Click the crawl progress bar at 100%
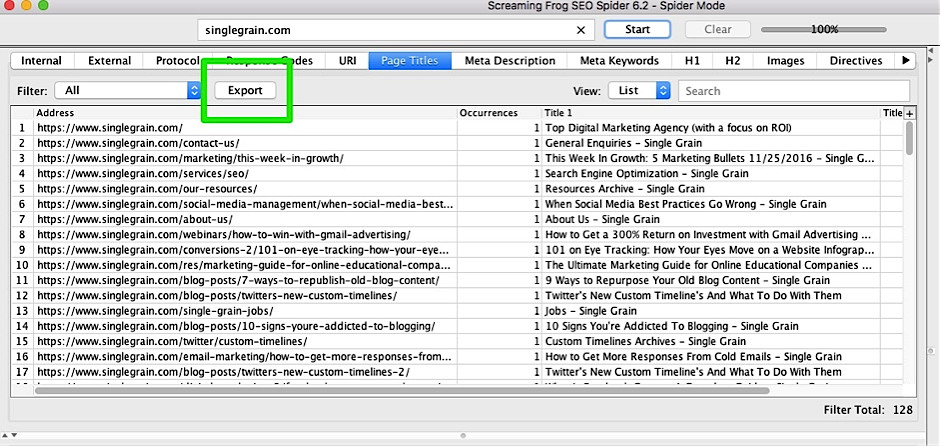The image size is (941, 446). pyautogui.click(x=824, y=30)
